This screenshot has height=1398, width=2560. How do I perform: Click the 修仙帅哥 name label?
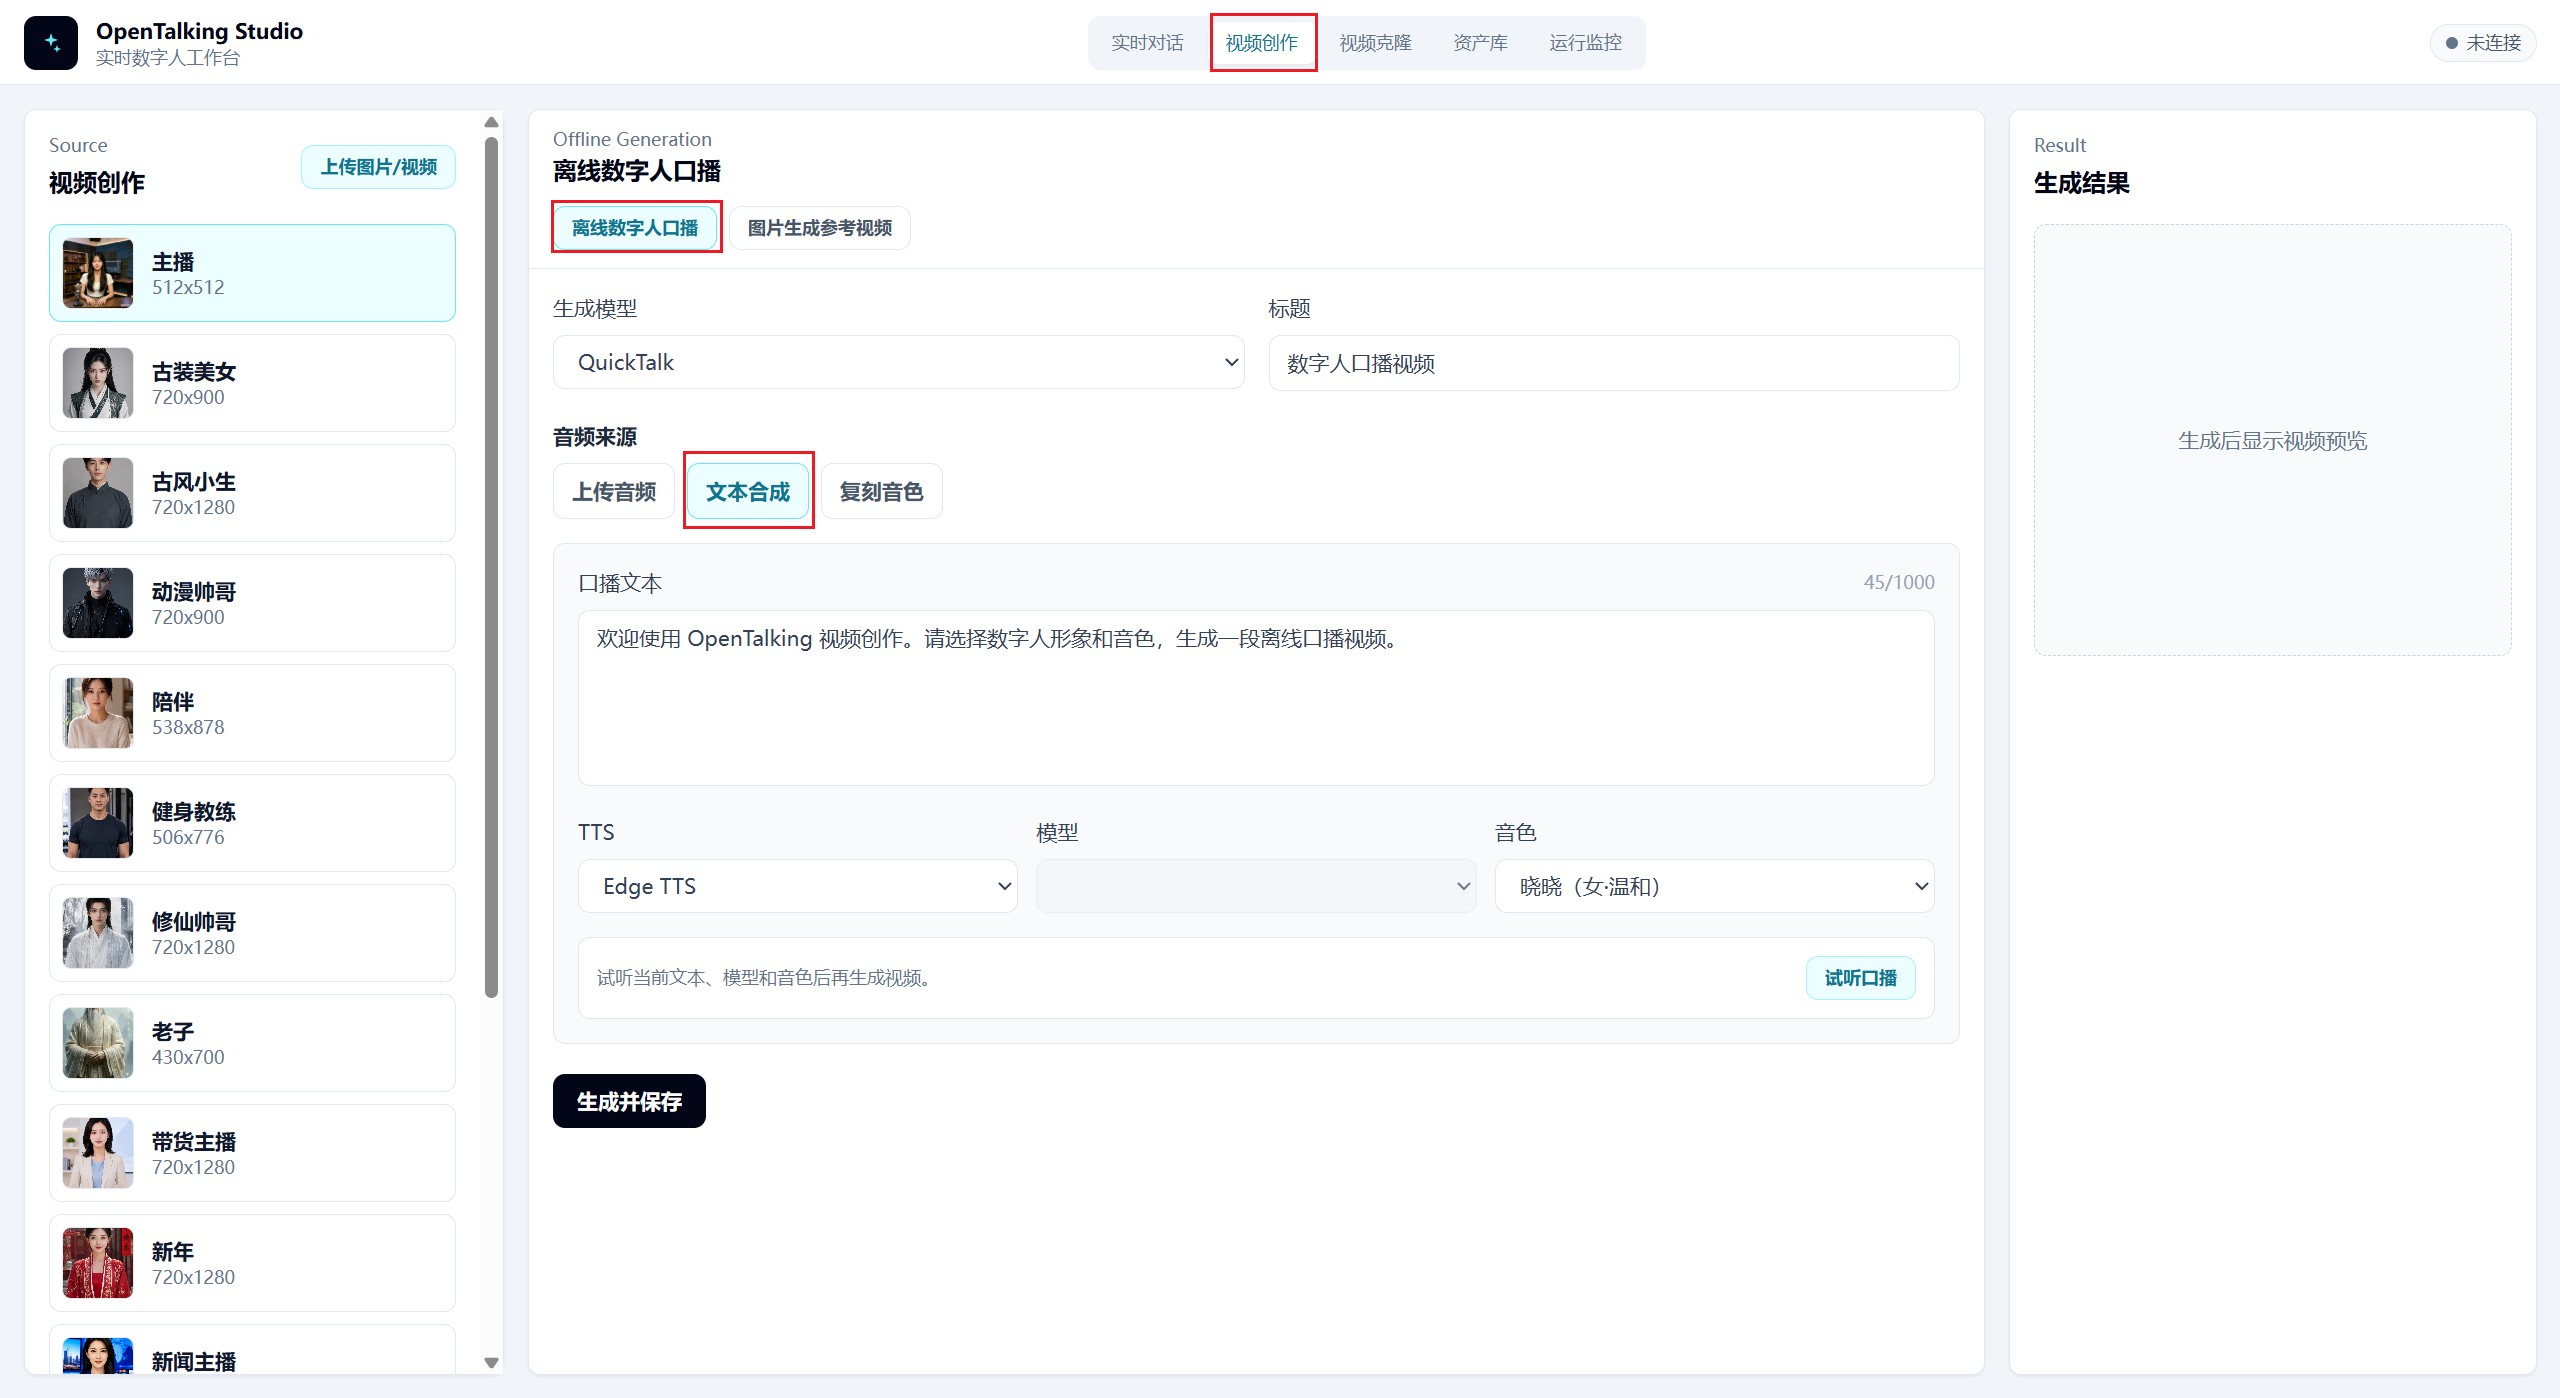pyautogui.click(x=194, y=922)
